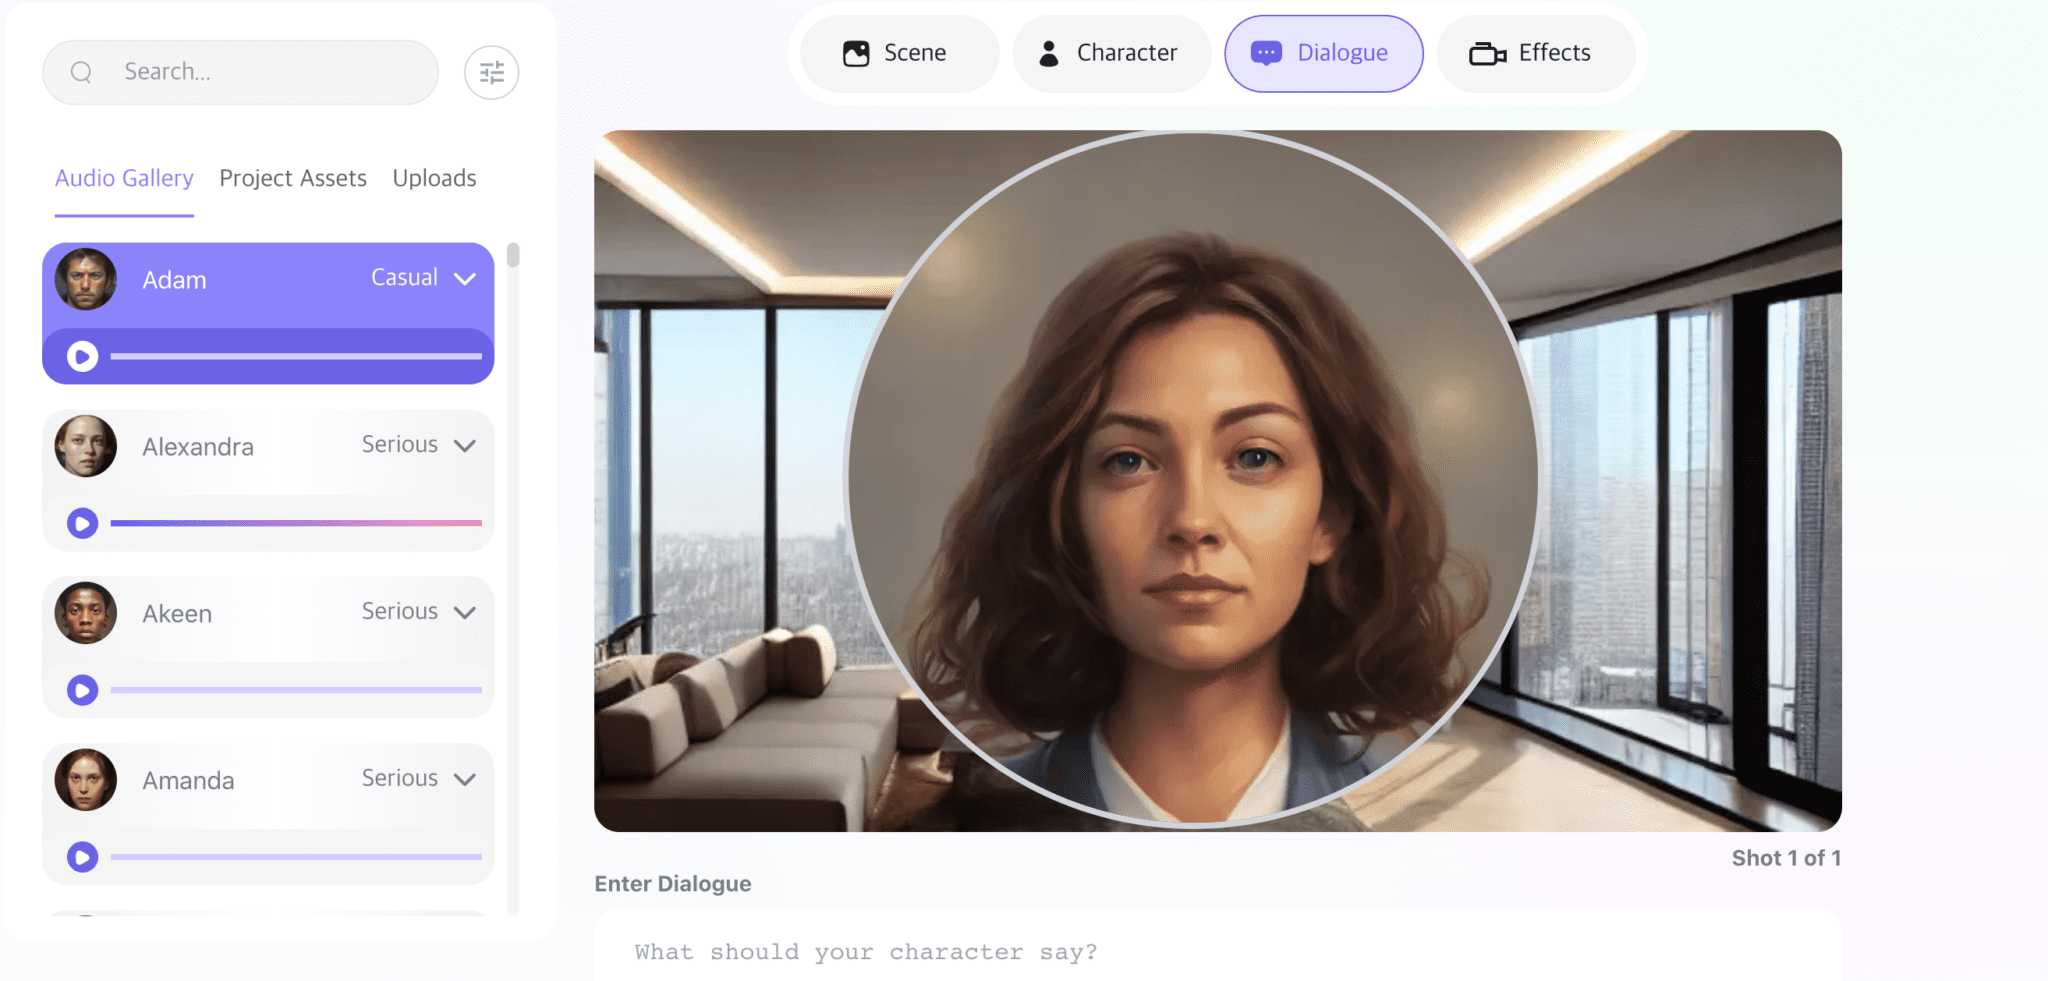Play Alexandra's voice preview
2048x981 pixels.
pos(83,523)
